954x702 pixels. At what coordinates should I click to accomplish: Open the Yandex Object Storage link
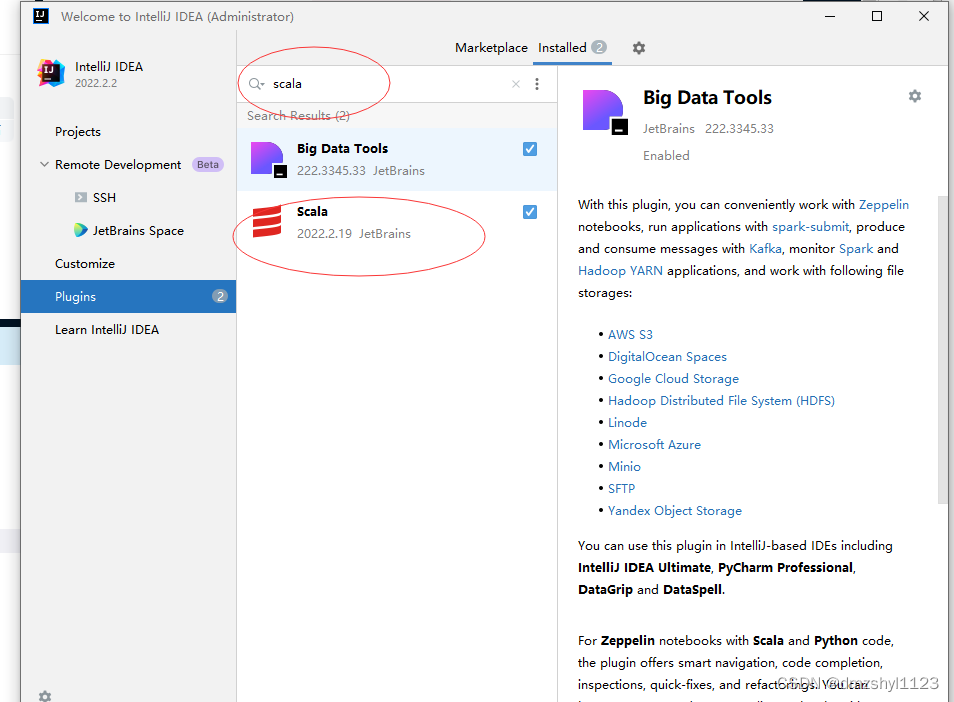[675, 510]
